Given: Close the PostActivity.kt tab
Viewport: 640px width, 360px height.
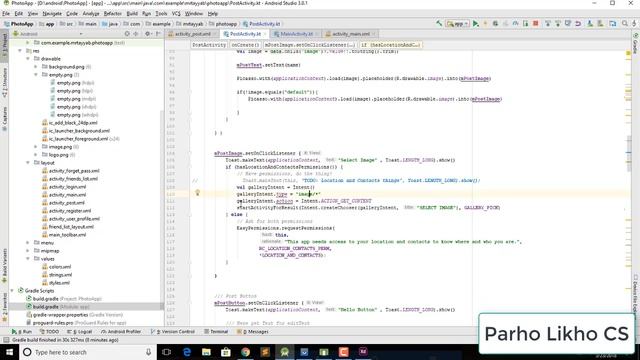Looking at the screenshot, I should click(x=264, y=34).
